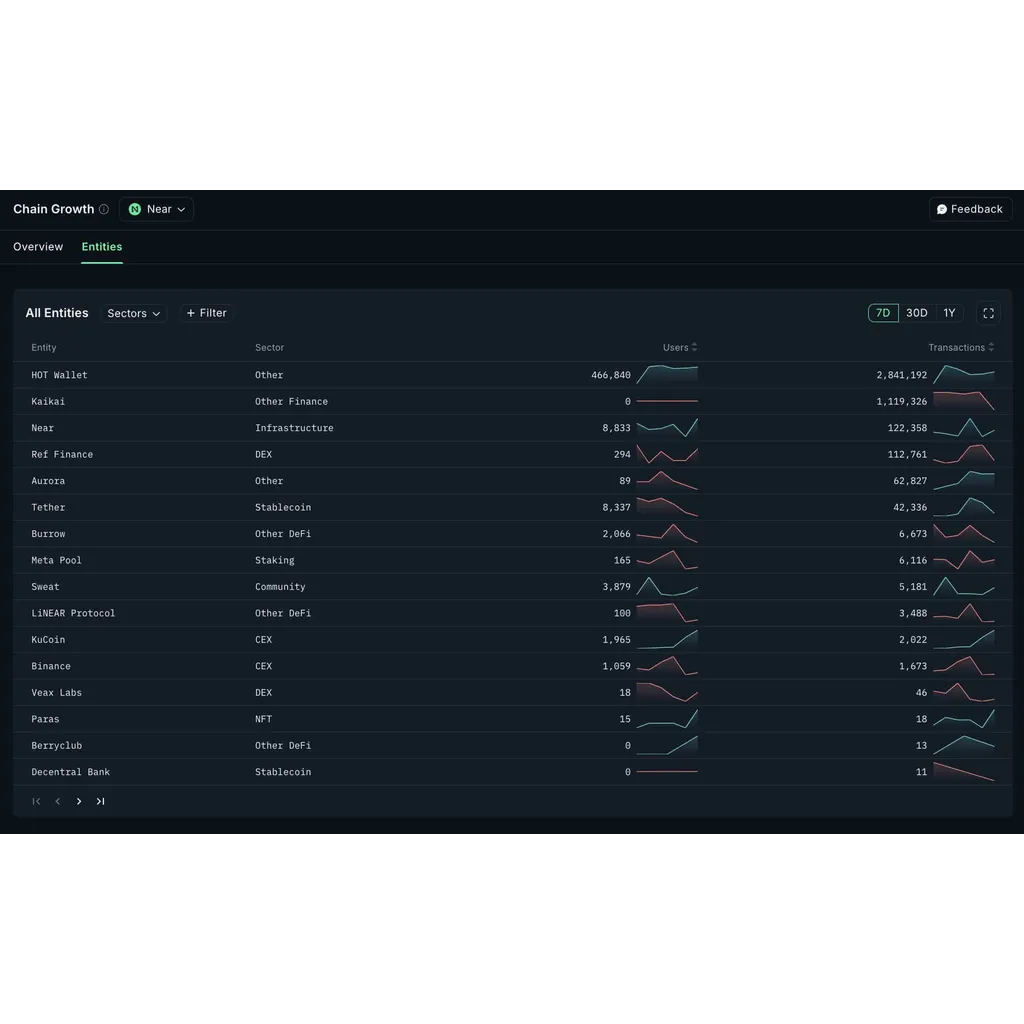Viewport: 1024px width, 1024px height.
Task: Switch to the 1Y time range
Action: tap(950, 313)
